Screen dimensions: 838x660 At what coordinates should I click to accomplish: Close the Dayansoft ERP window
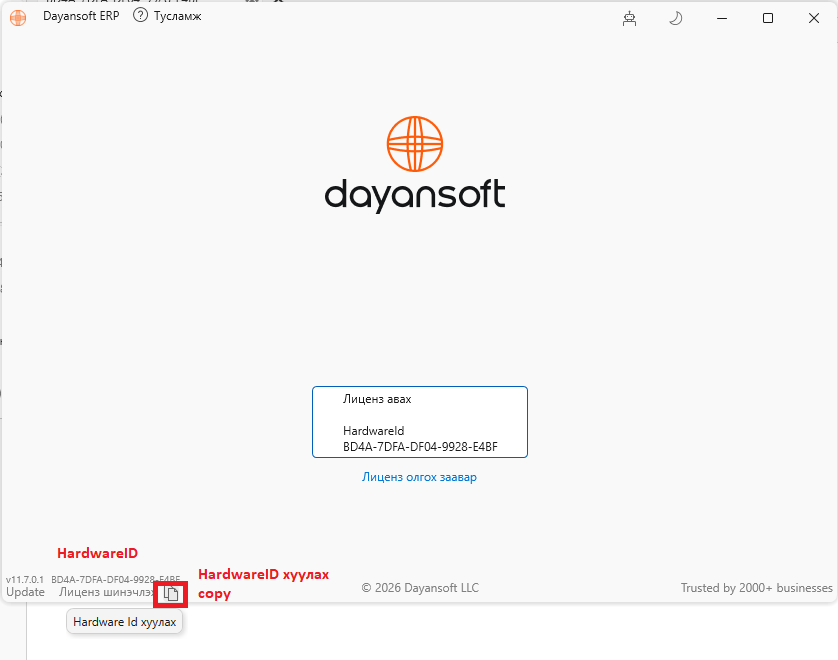pyautogui.click(x=814, y=18)
